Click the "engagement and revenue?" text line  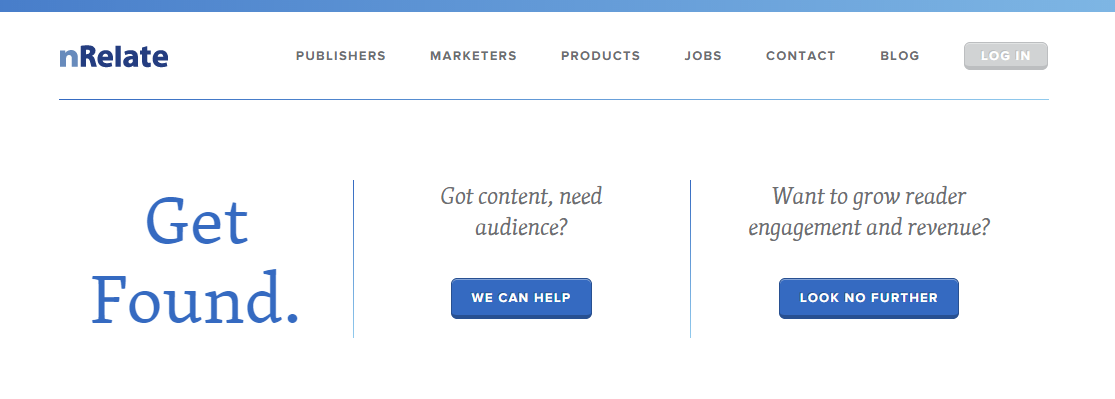pos(869,228)
